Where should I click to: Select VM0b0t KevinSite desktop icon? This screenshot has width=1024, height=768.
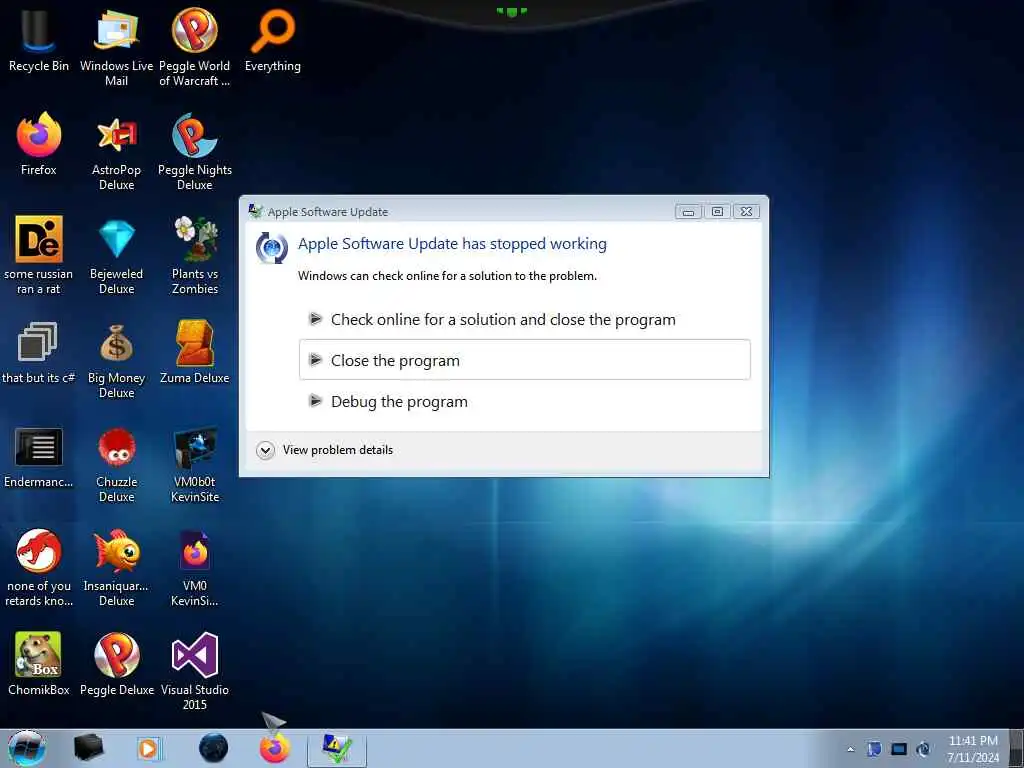[195, 464]
